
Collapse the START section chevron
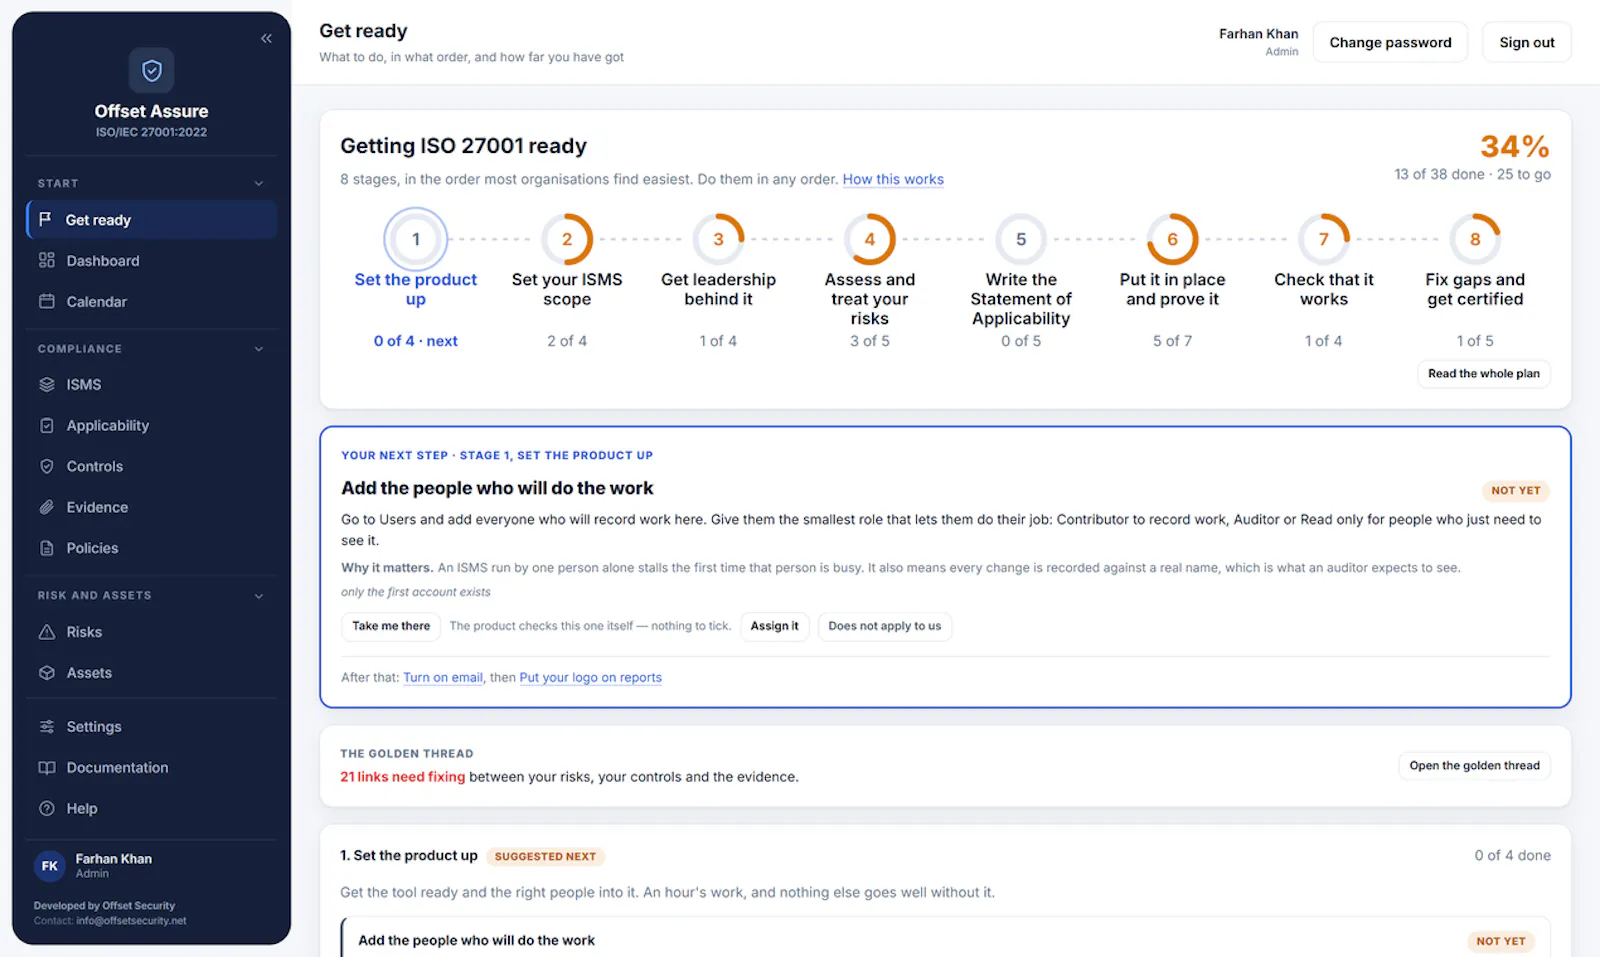pos(259,183)
